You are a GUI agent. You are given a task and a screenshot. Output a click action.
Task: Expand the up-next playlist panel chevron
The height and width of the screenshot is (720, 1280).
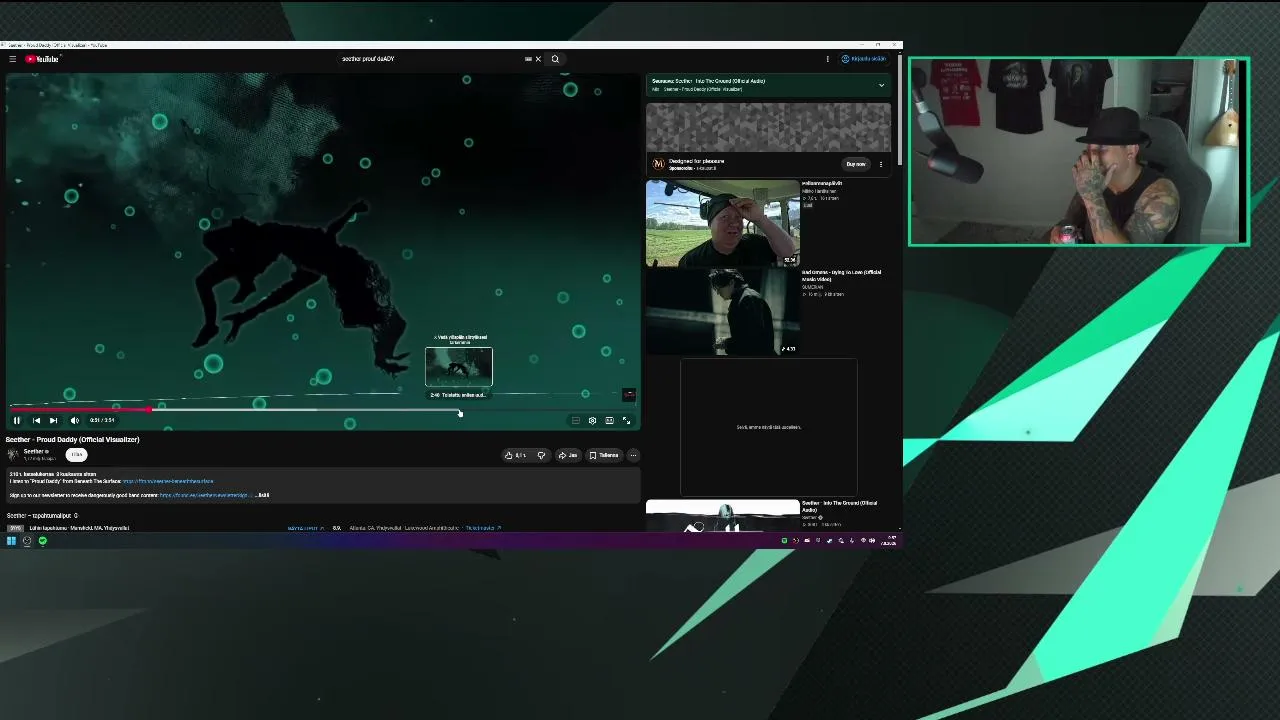tap(881, 85)
